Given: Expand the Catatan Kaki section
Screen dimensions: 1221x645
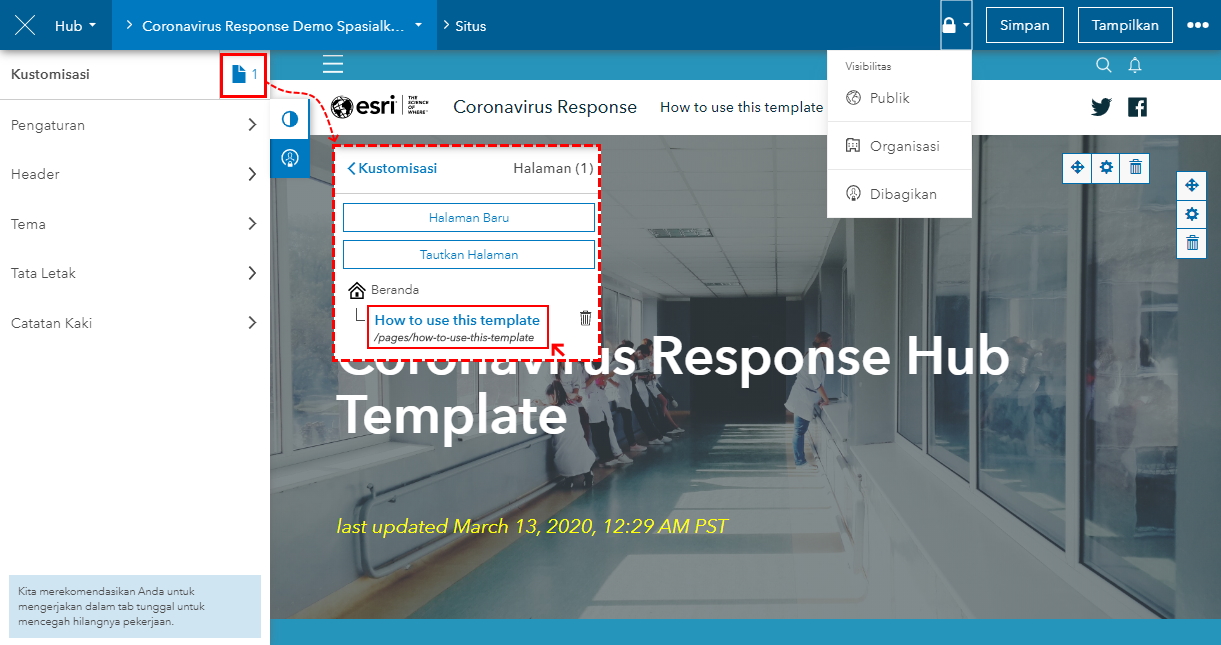Looking at the screenshot, I should point(134,323).
